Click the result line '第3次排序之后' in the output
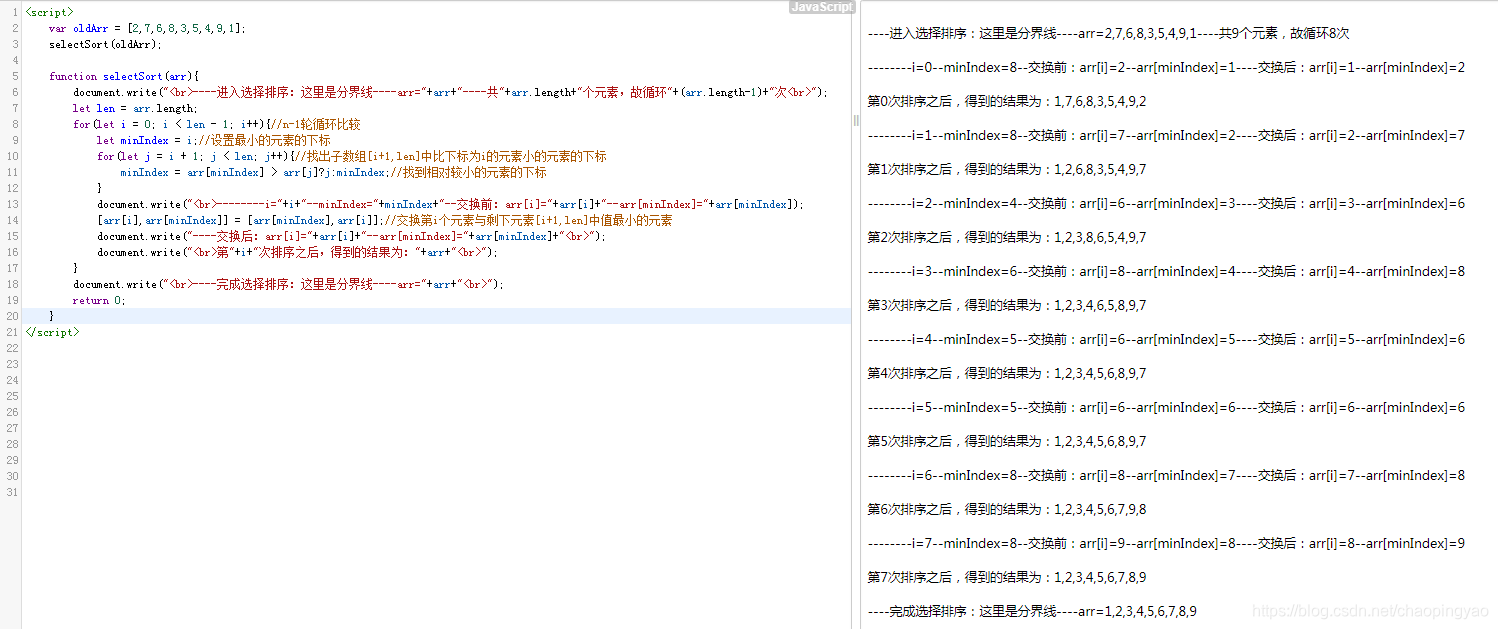Viewport: 1498px width, 629px height. [1007, 305]
